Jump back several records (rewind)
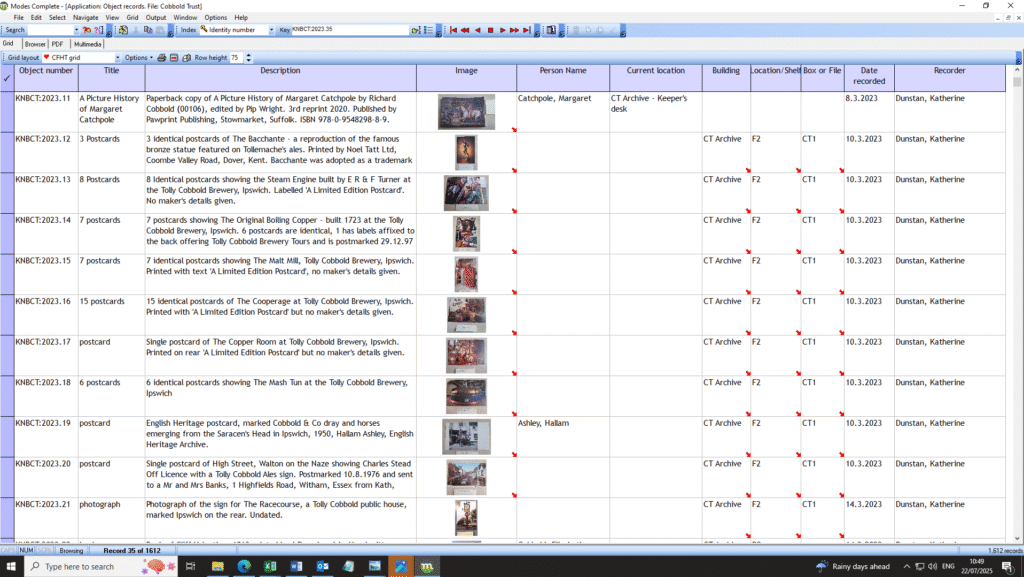1024x577 pixels. [465, 30]
